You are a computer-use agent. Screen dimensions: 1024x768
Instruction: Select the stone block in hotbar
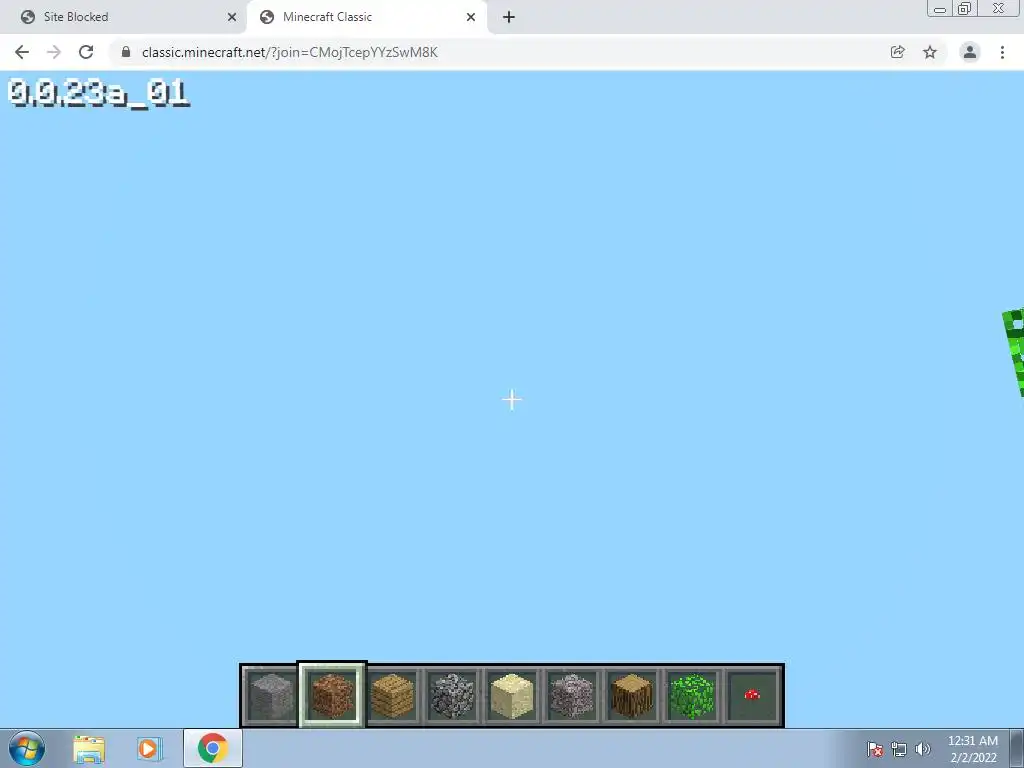tap(271, 696)
